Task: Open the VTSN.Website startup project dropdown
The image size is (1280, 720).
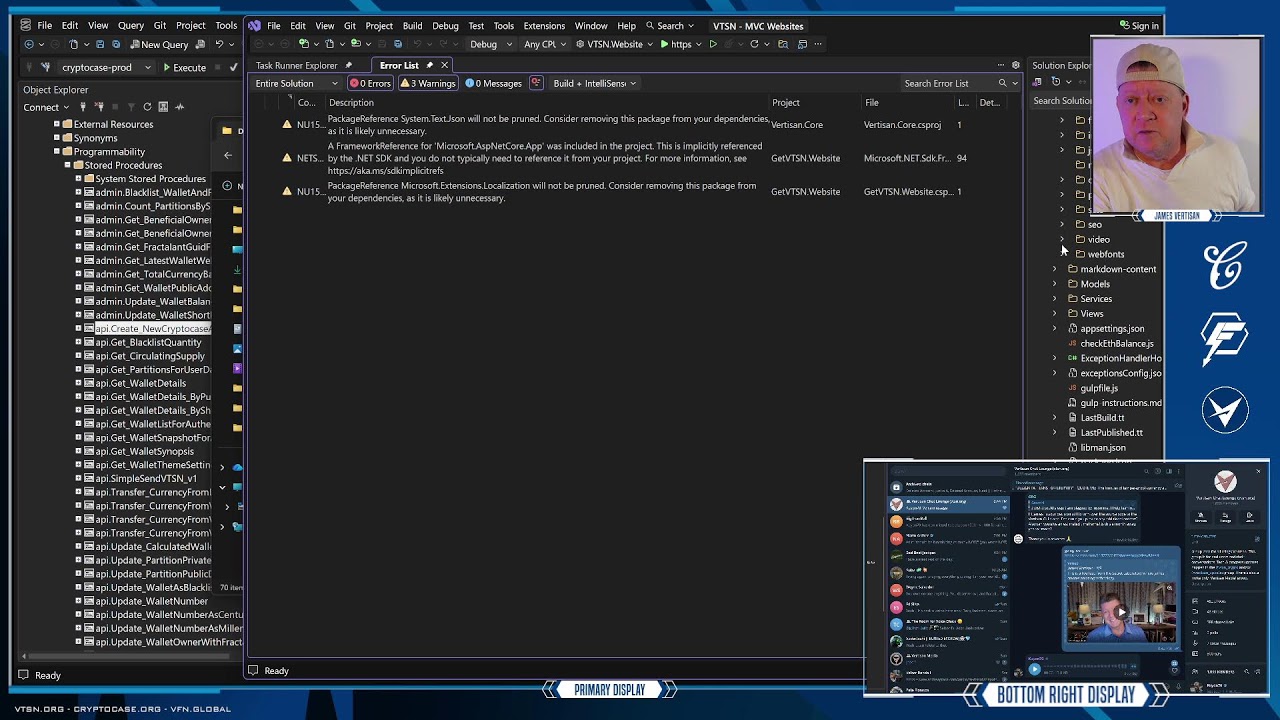Action: tap(614, 44)
